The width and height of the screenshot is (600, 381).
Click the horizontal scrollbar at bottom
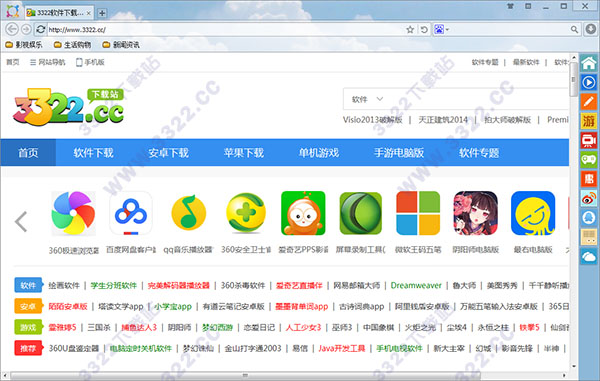point(245,375)
